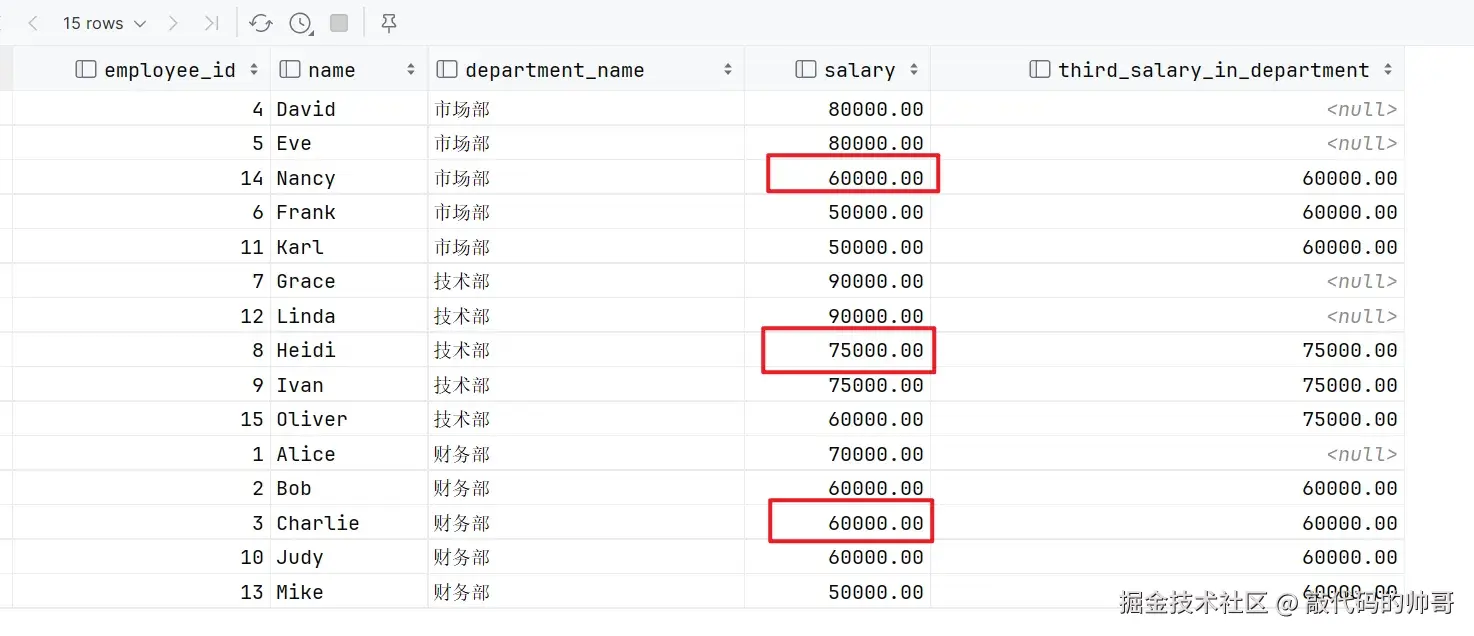Click Mike's salary cell 50000.00
The width and height of the screenshot is (1474, 636).
[x=837, y=592]
